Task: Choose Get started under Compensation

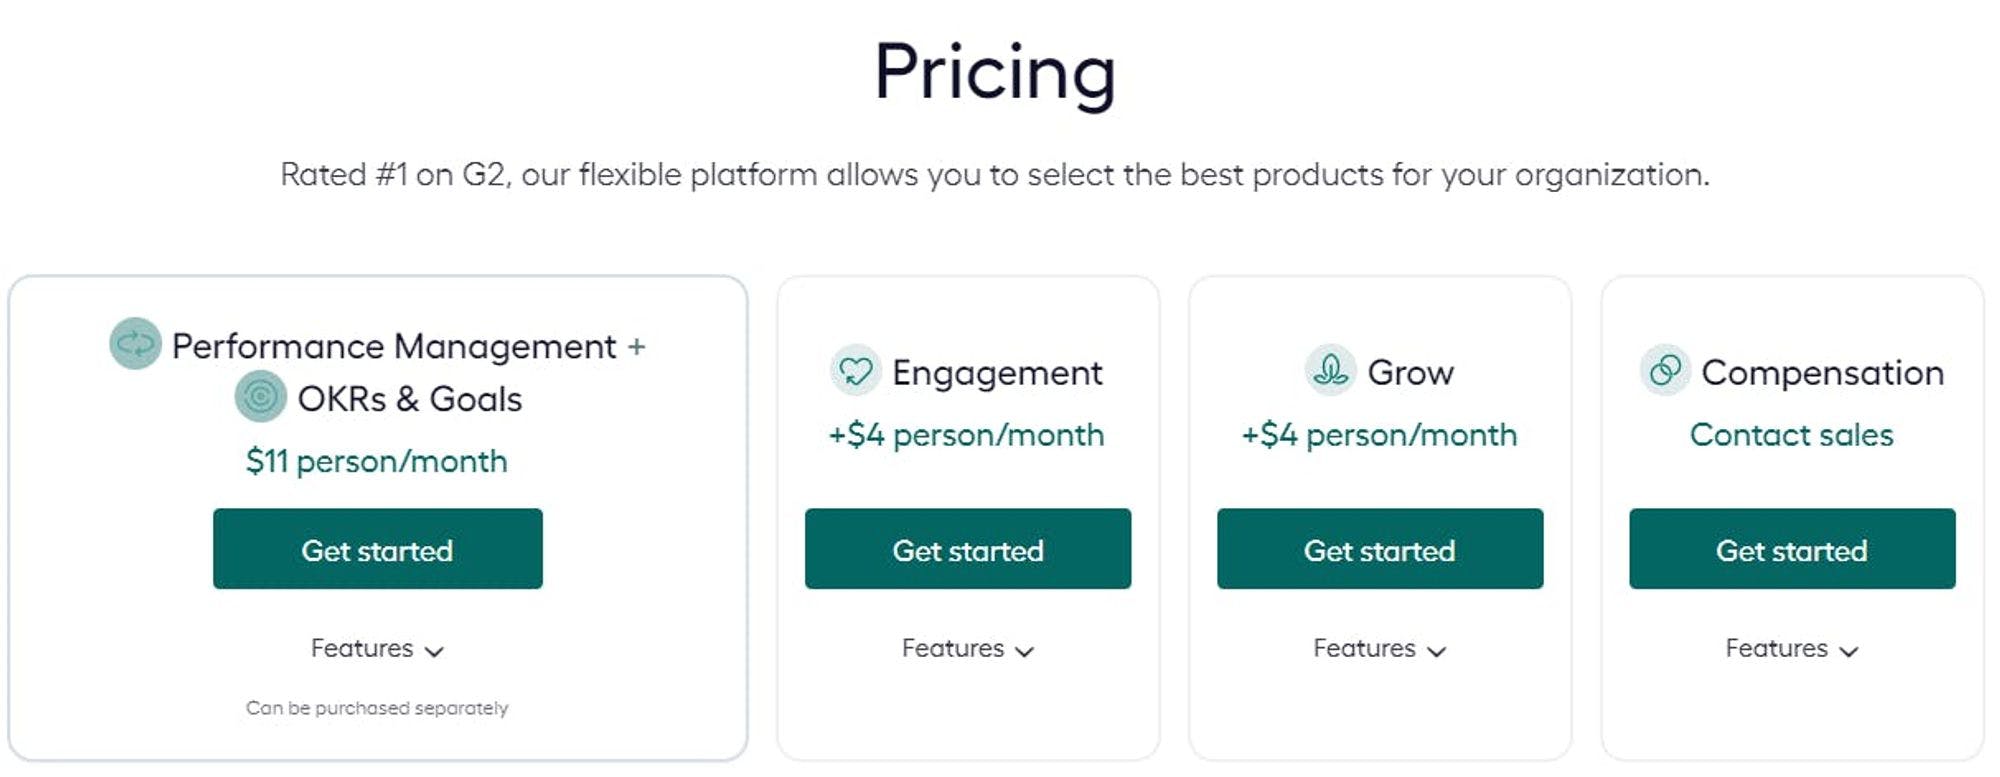Action: point(1792,549)
